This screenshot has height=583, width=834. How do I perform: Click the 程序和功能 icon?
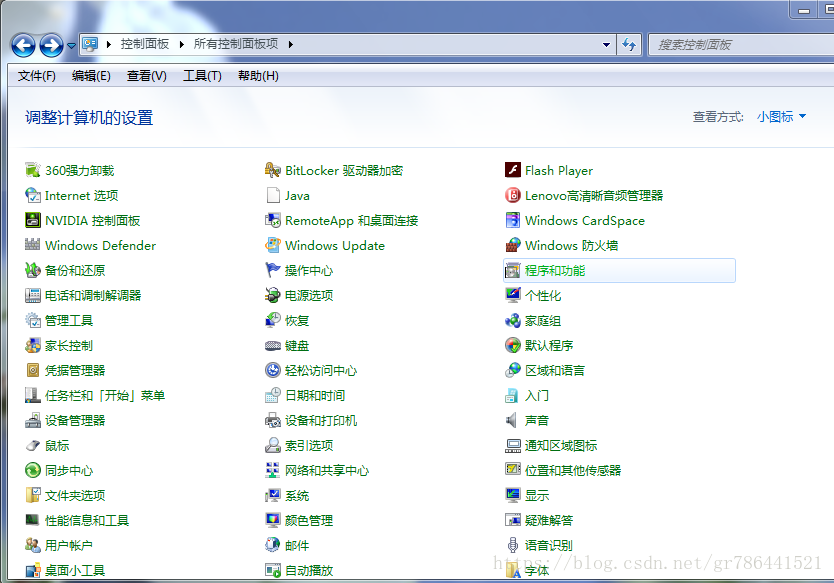point(513,270)
